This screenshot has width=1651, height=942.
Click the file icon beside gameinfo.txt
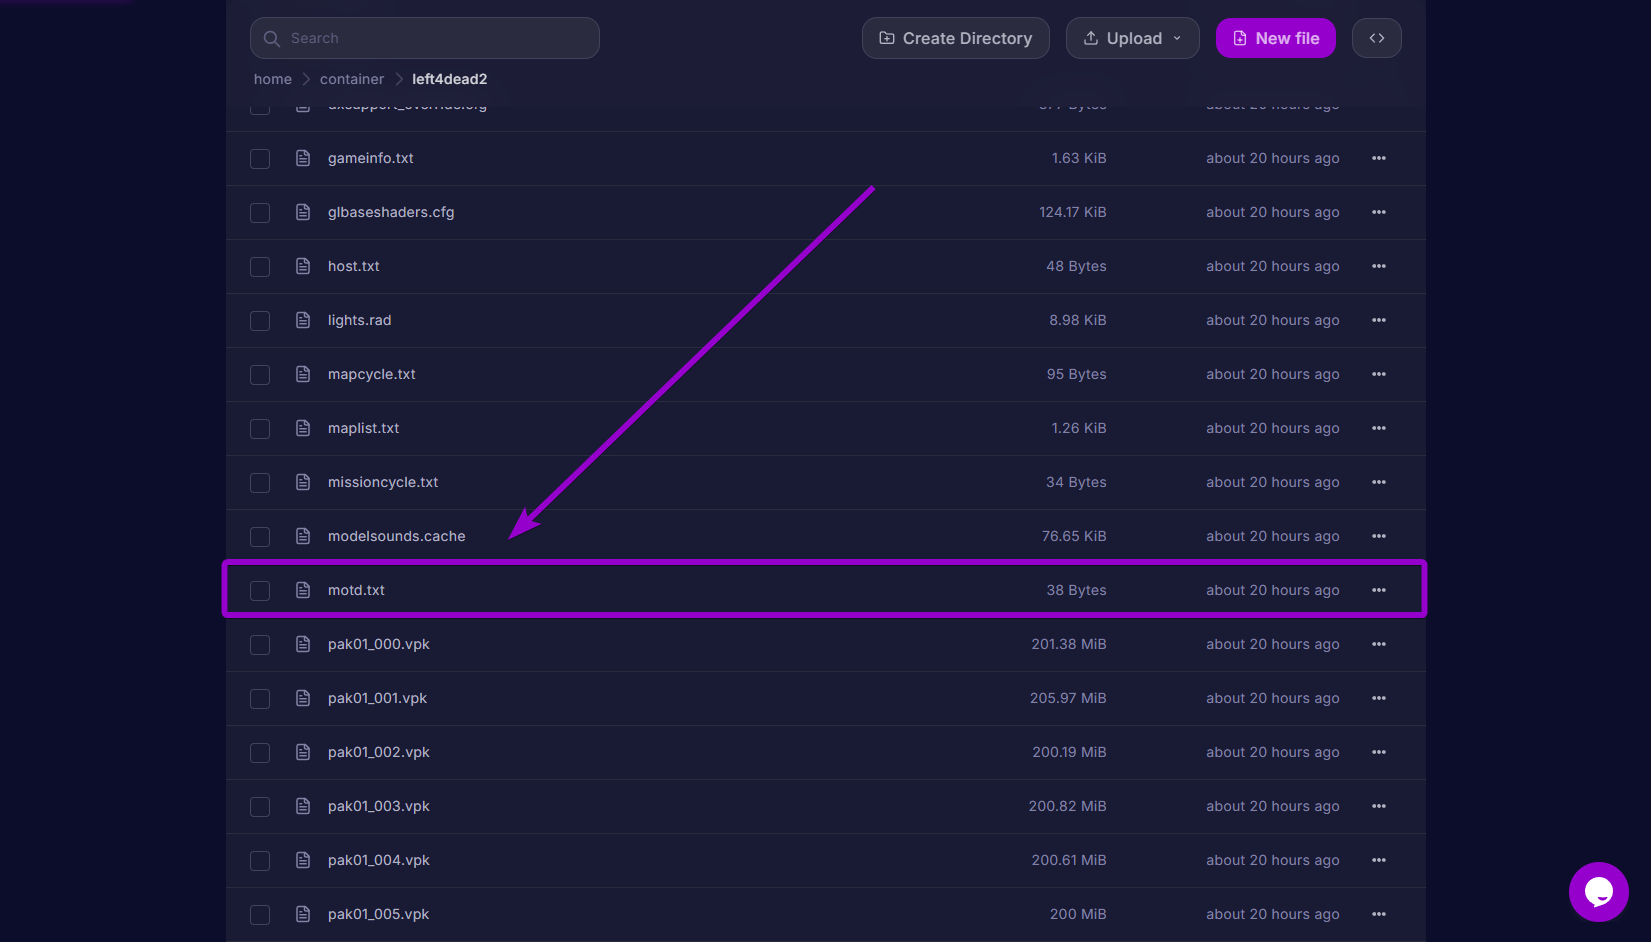coord(303,158)
